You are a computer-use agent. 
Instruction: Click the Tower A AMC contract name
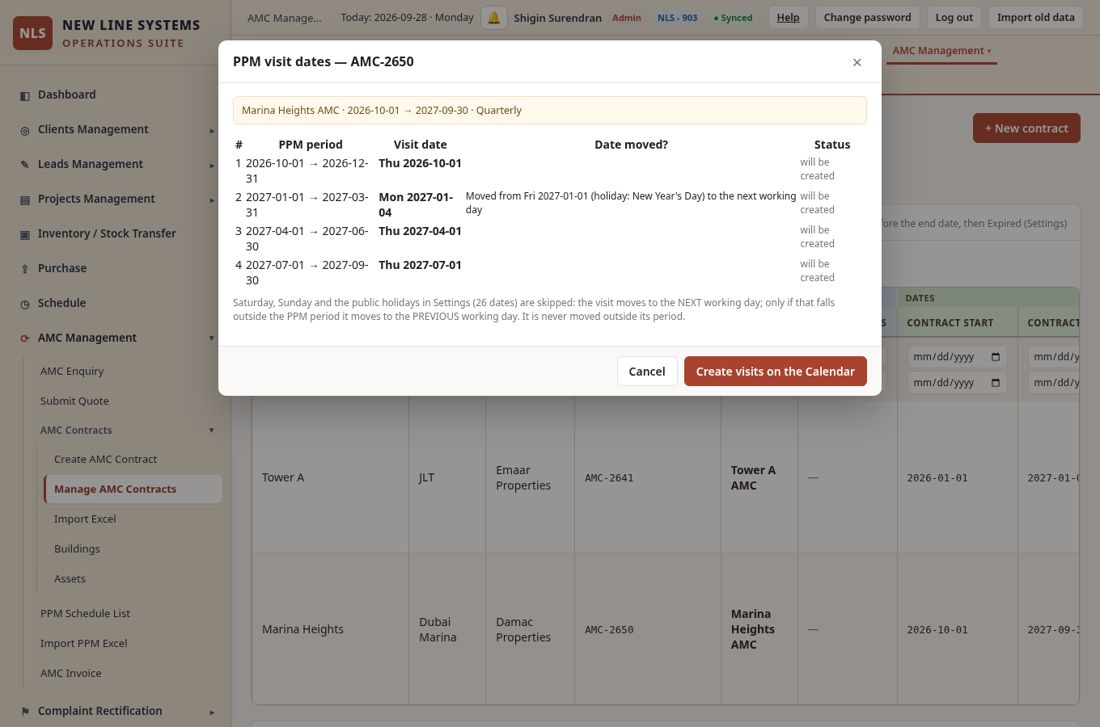click(753, 478)
